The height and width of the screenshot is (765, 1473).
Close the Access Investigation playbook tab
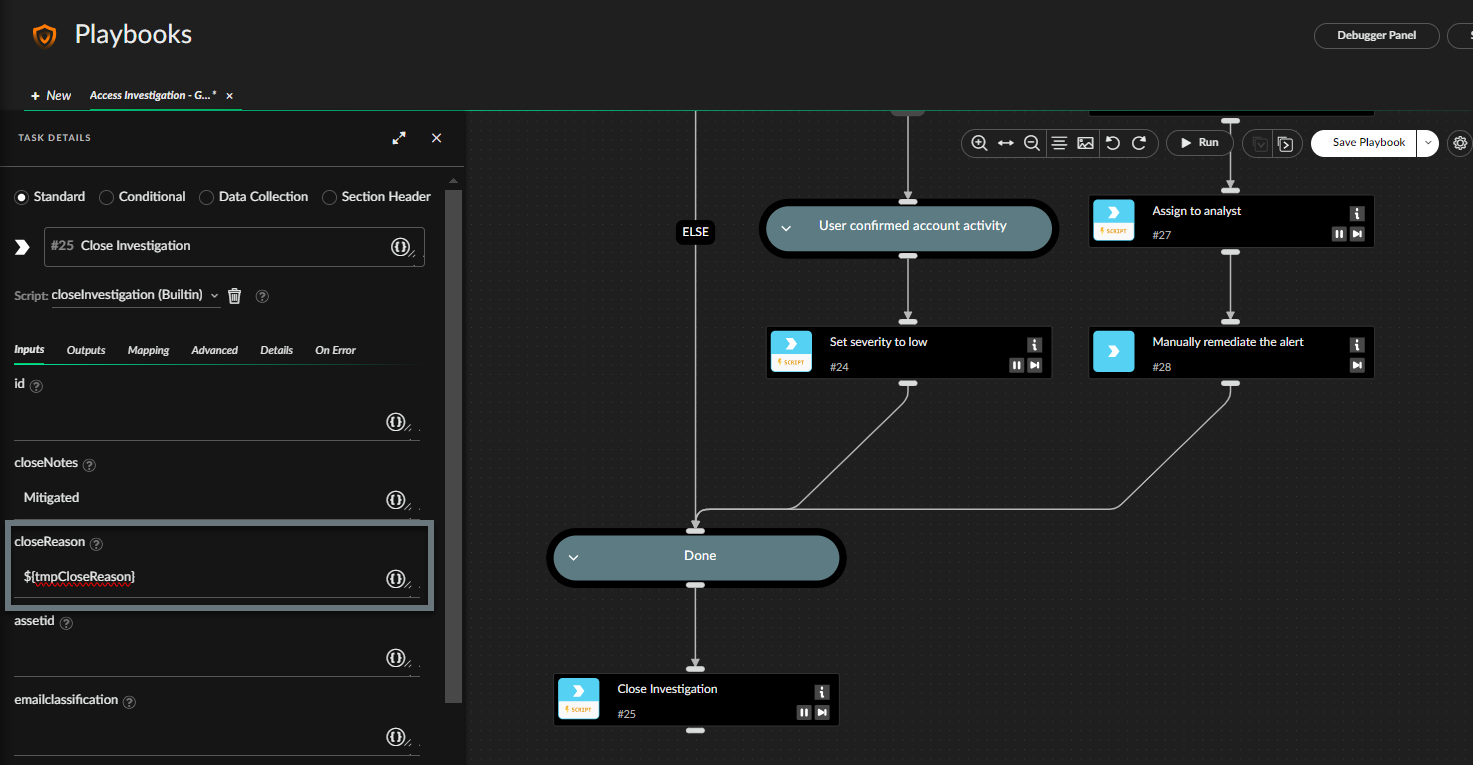click(x=229, y=96)
